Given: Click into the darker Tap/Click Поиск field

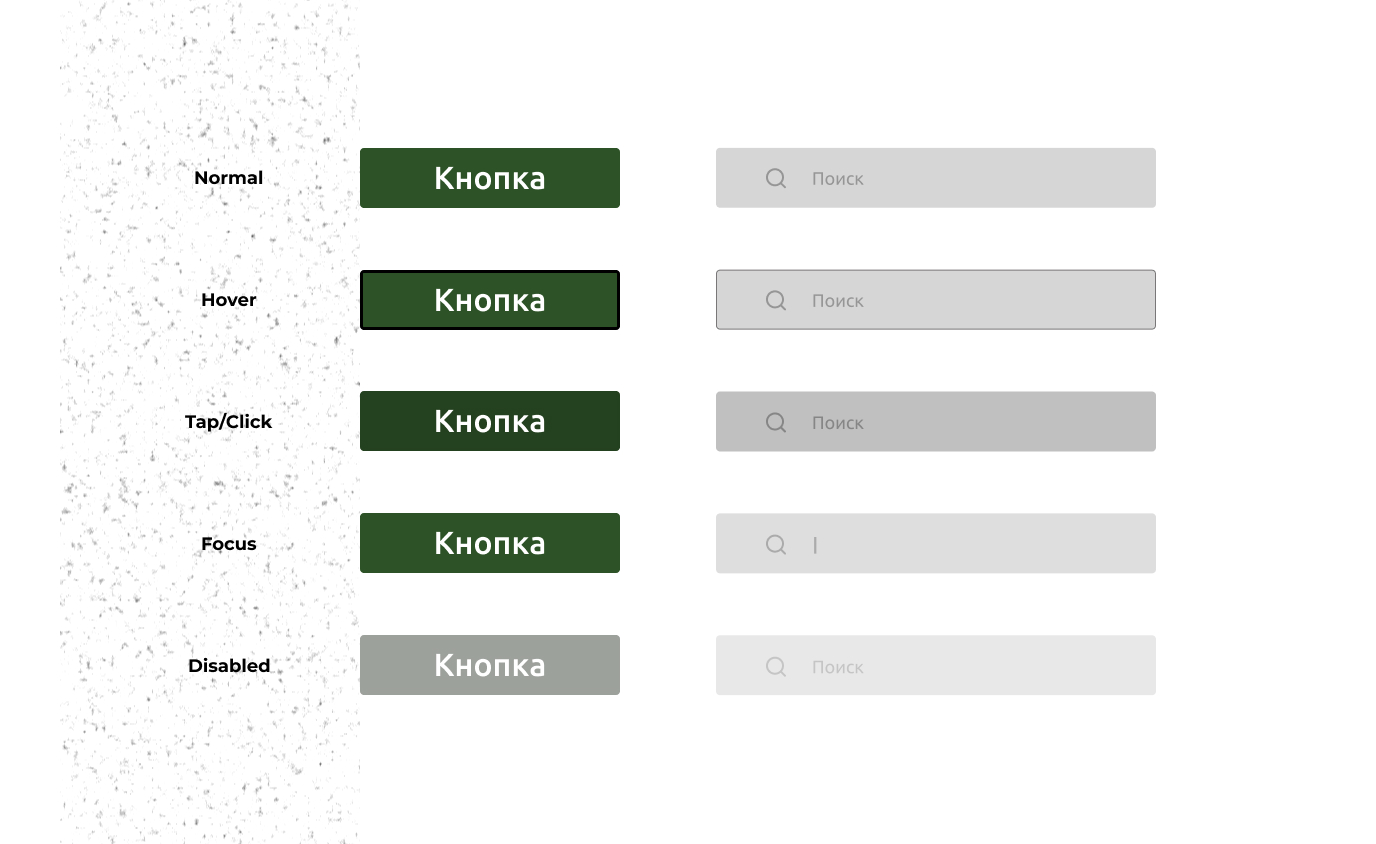Looking at the screenshot, I should [936, 421].
